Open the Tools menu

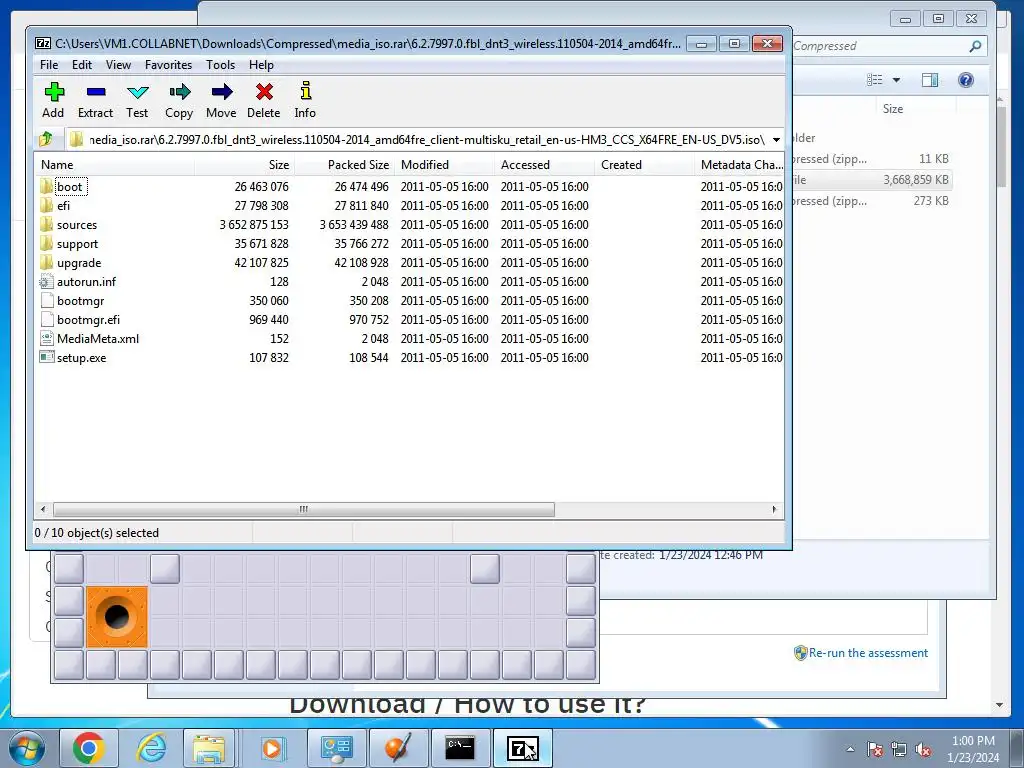(220, 65)
